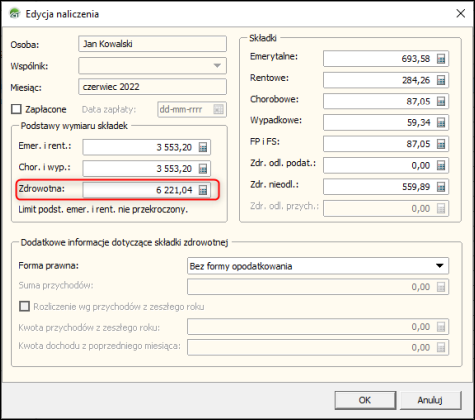Open calculator for Zdr. odl. podat. field
Image resolution: width=475 pixels, height=420 pixels.
coord(441,165)
